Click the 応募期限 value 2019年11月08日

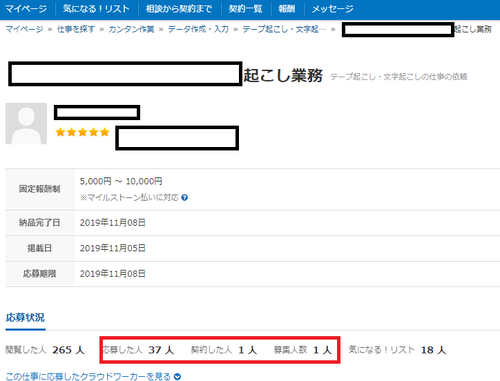(x=113, y=274)
